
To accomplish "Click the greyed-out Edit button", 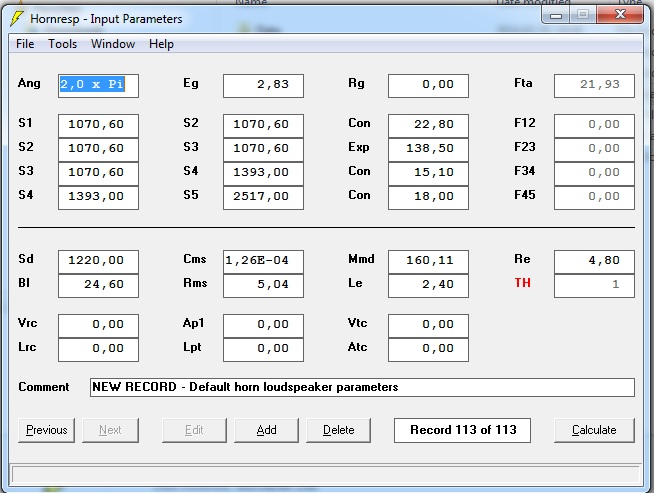I will (194, 430).
